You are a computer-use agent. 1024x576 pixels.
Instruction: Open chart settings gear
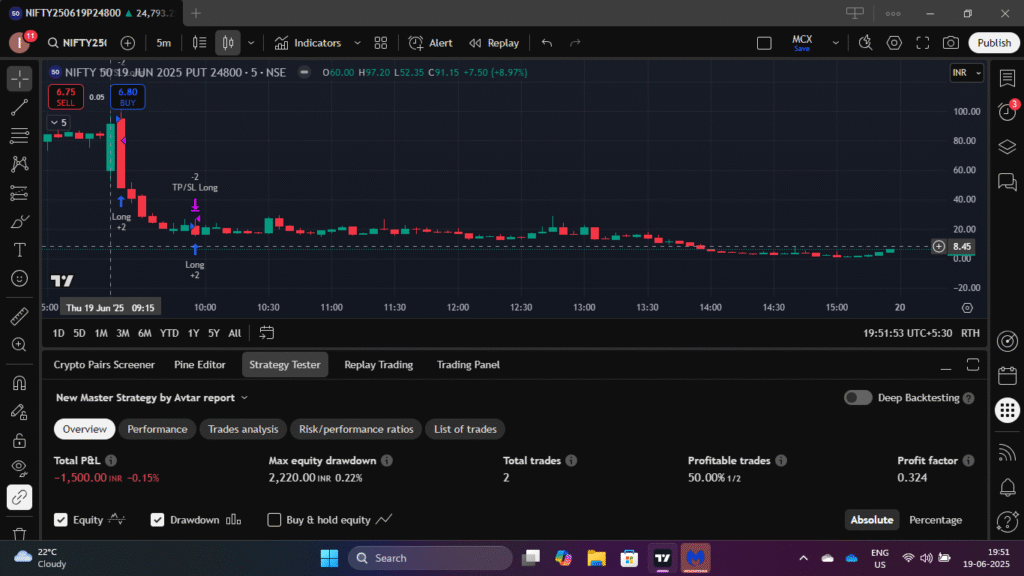pos(894,43)
